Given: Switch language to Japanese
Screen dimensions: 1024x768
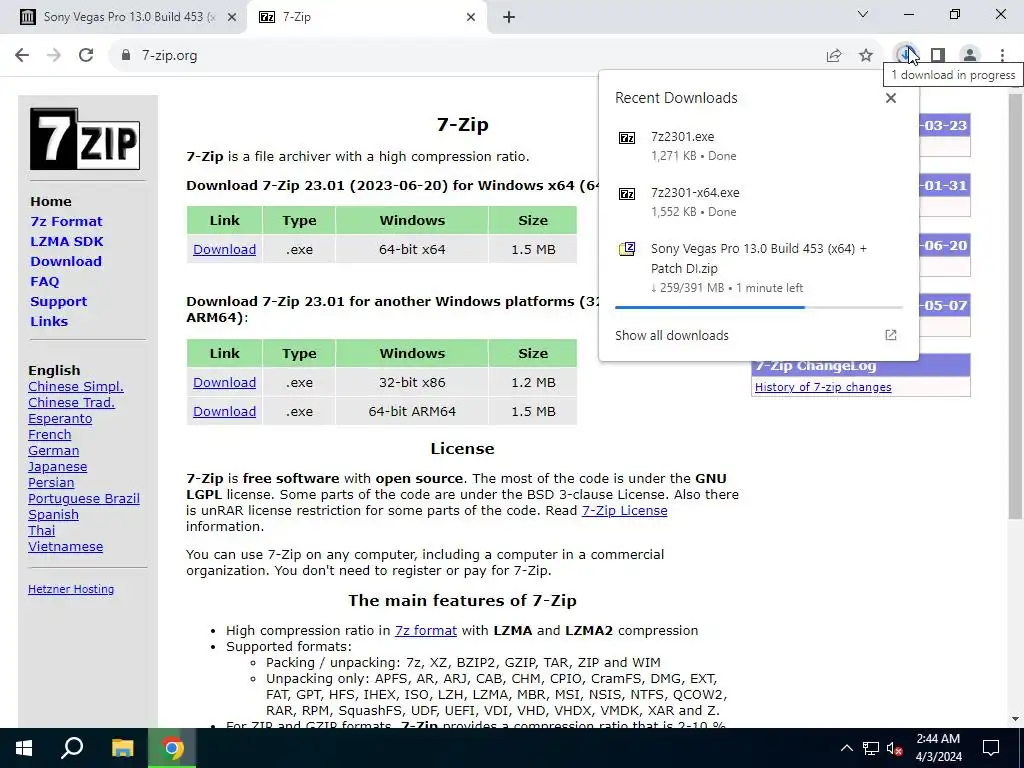Looking at the screenshot, I should click(x=57, y=466).
